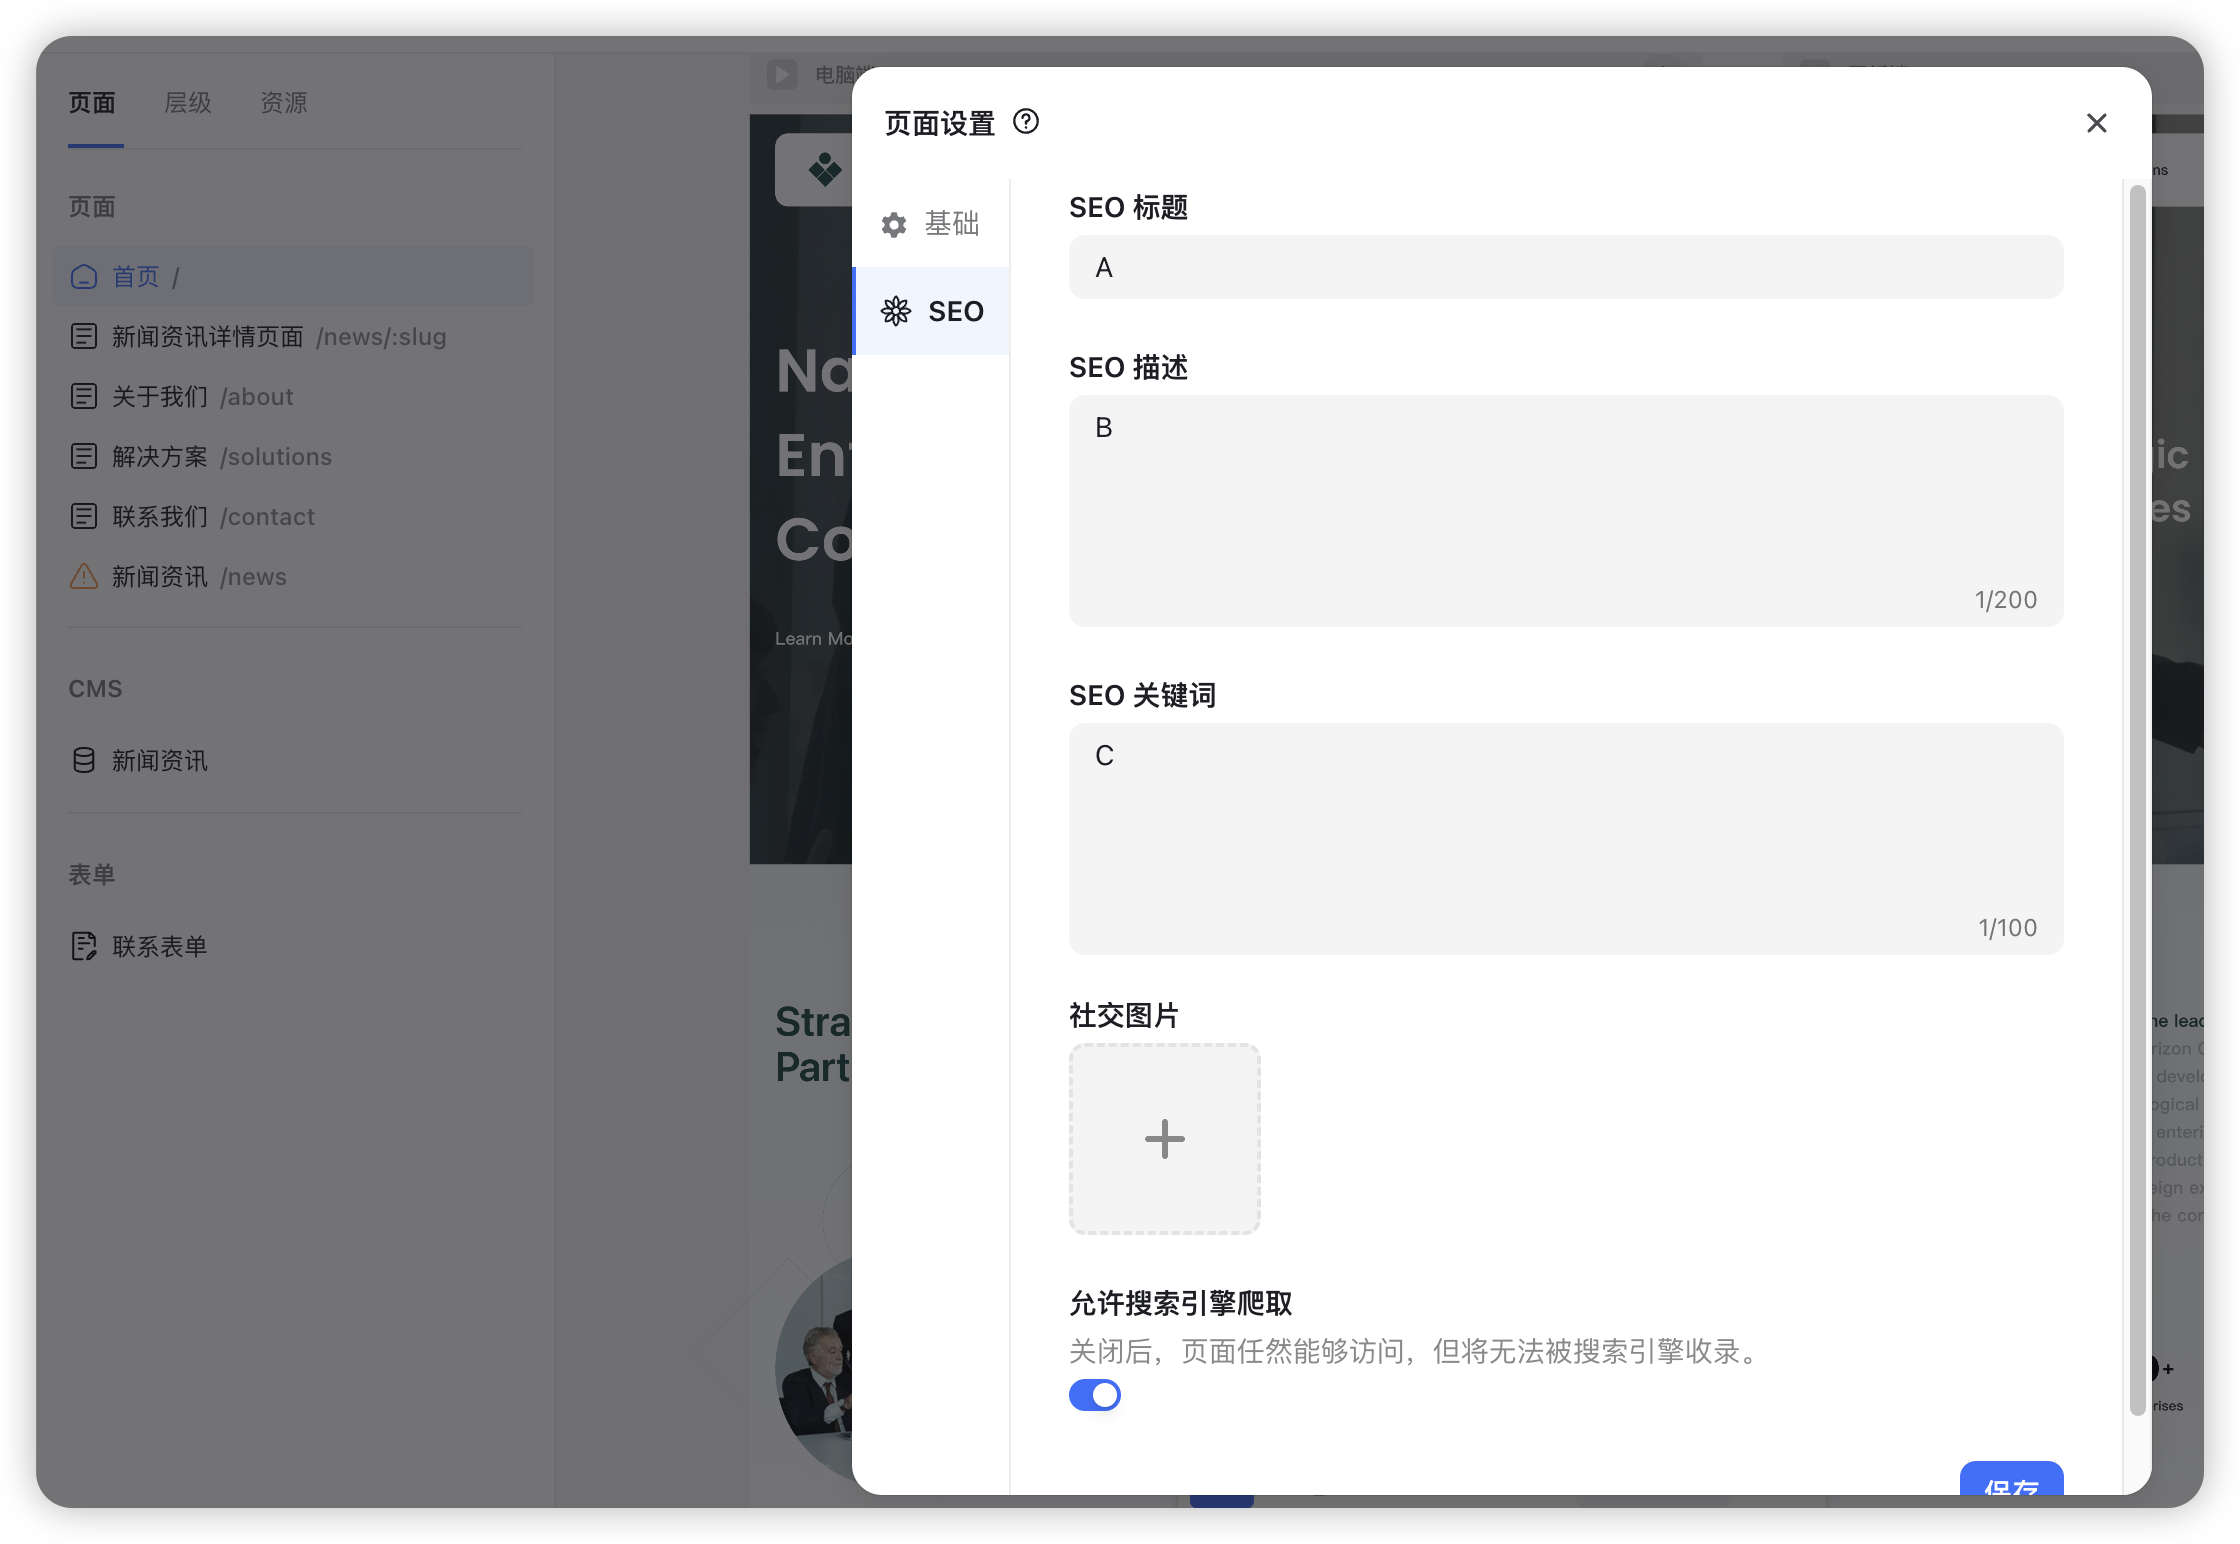Viewport: 2240px width, 1544px height.
Task: Disable the 允许搜索引擎爬取 toggle
Action: [x=1095, y=1395]
